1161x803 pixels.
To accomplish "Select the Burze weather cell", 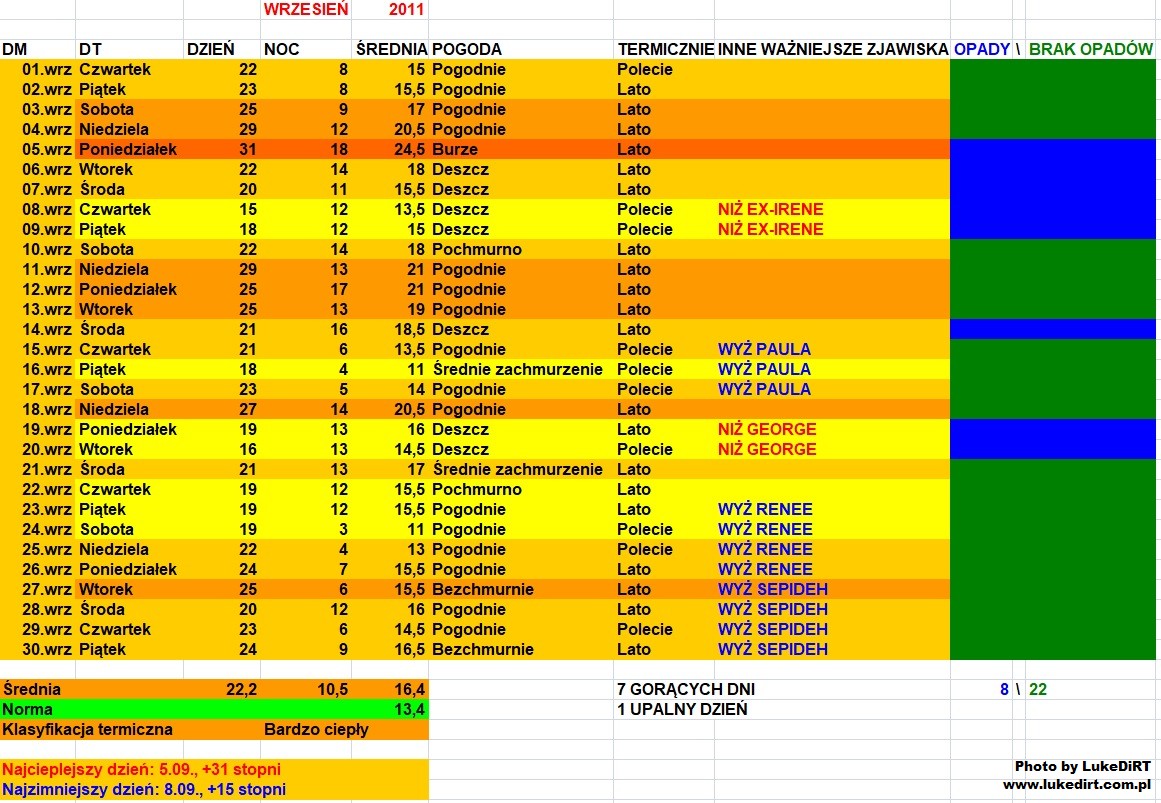I will click(456, 149).
